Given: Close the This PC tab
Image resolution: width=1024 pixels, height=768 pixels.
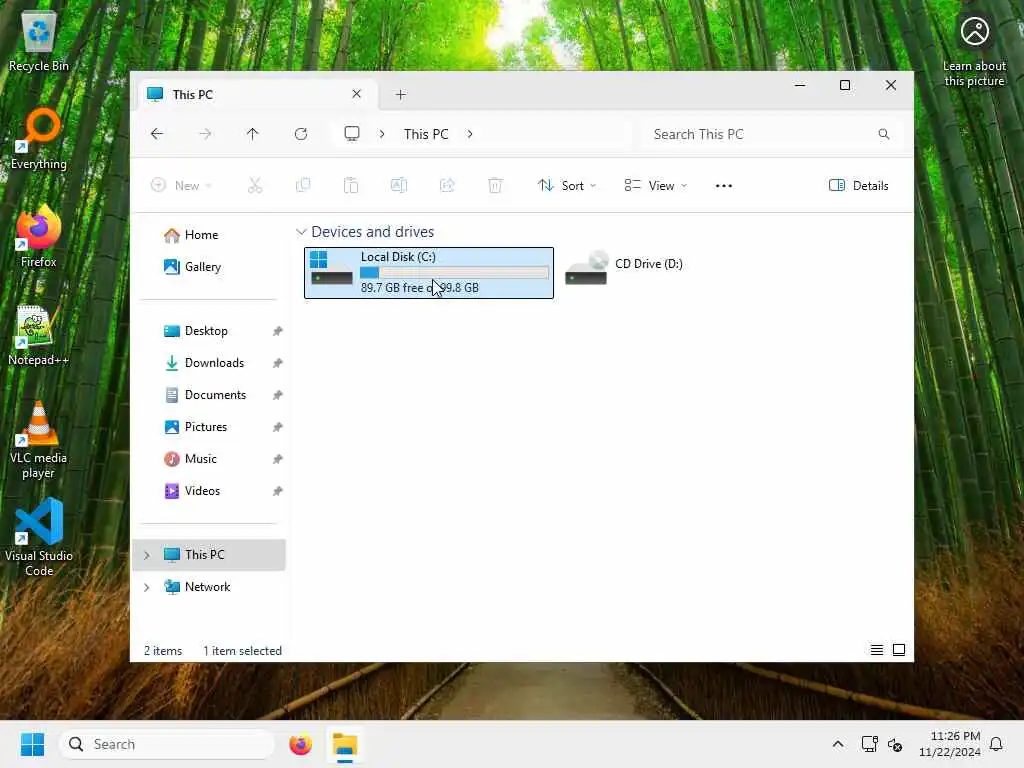Looking at the screenshot, I should (x=357, y=94).
